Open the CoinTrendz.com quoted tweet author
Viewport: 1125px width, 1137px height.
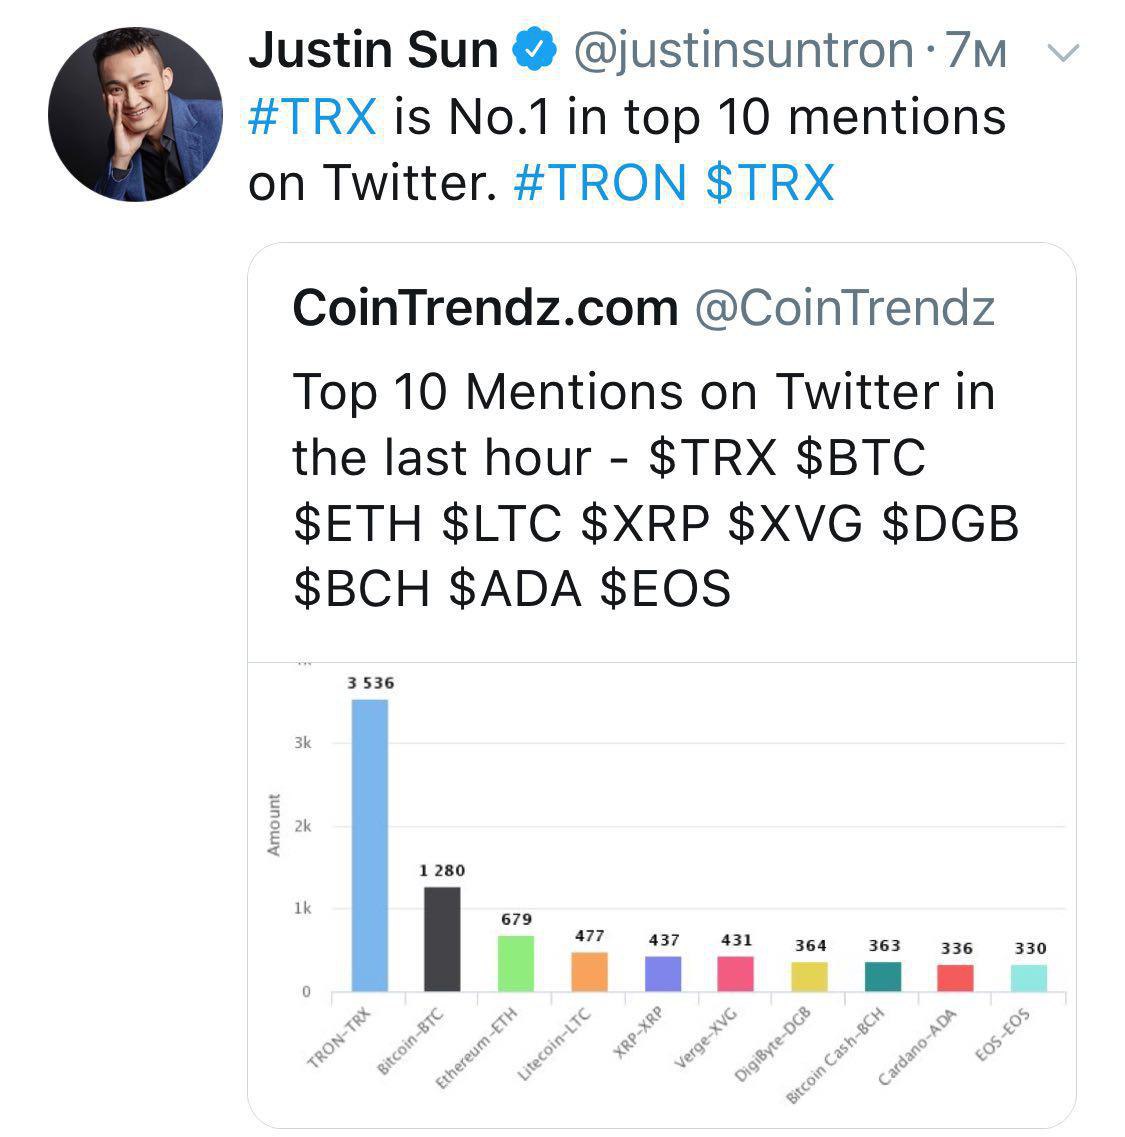(x=485, y=307)
